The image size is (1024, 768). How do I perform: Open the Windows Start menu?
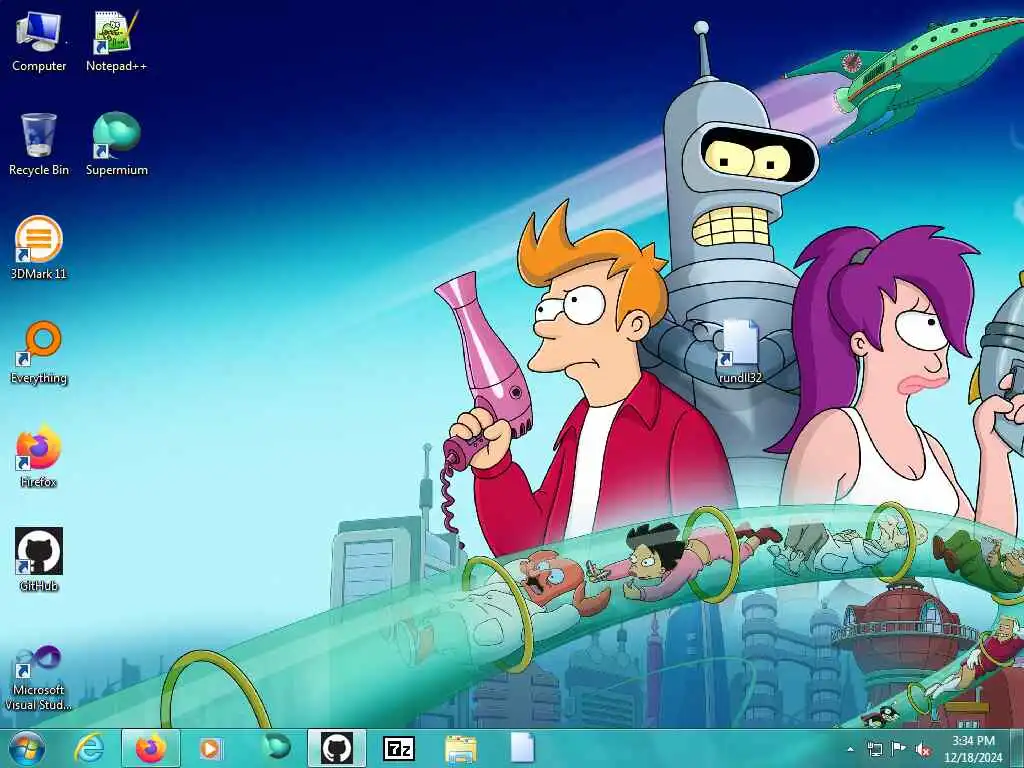(26, 748)
